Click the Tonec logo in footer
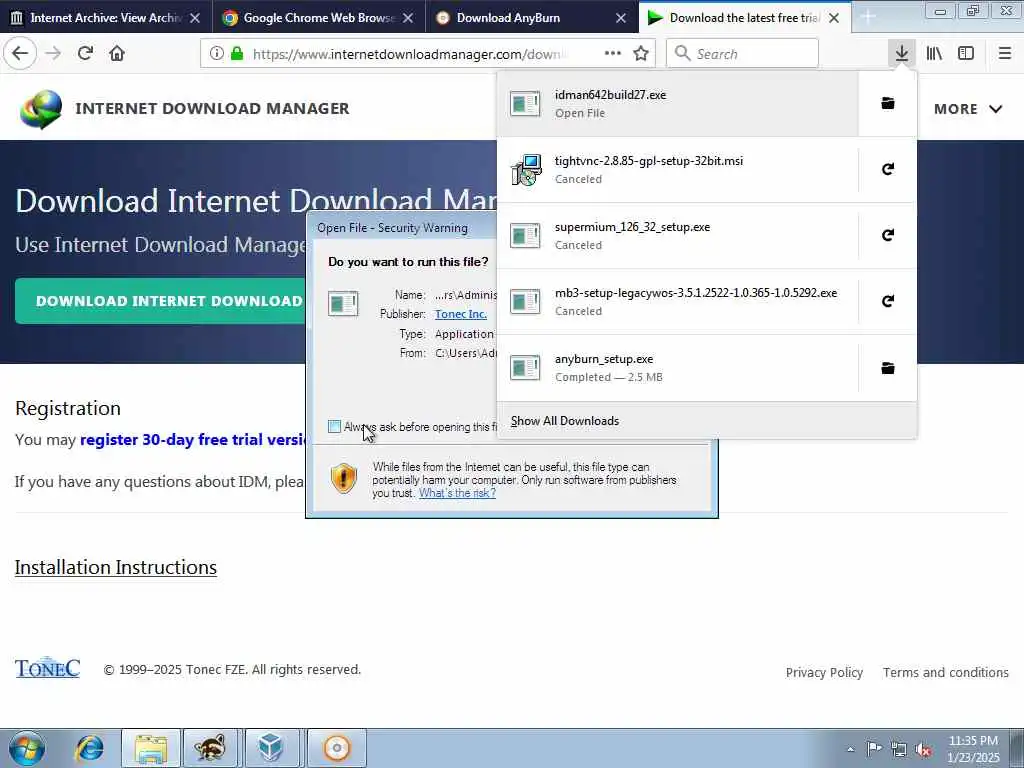This screenshot has width=1024, height=768. [47, 668]
